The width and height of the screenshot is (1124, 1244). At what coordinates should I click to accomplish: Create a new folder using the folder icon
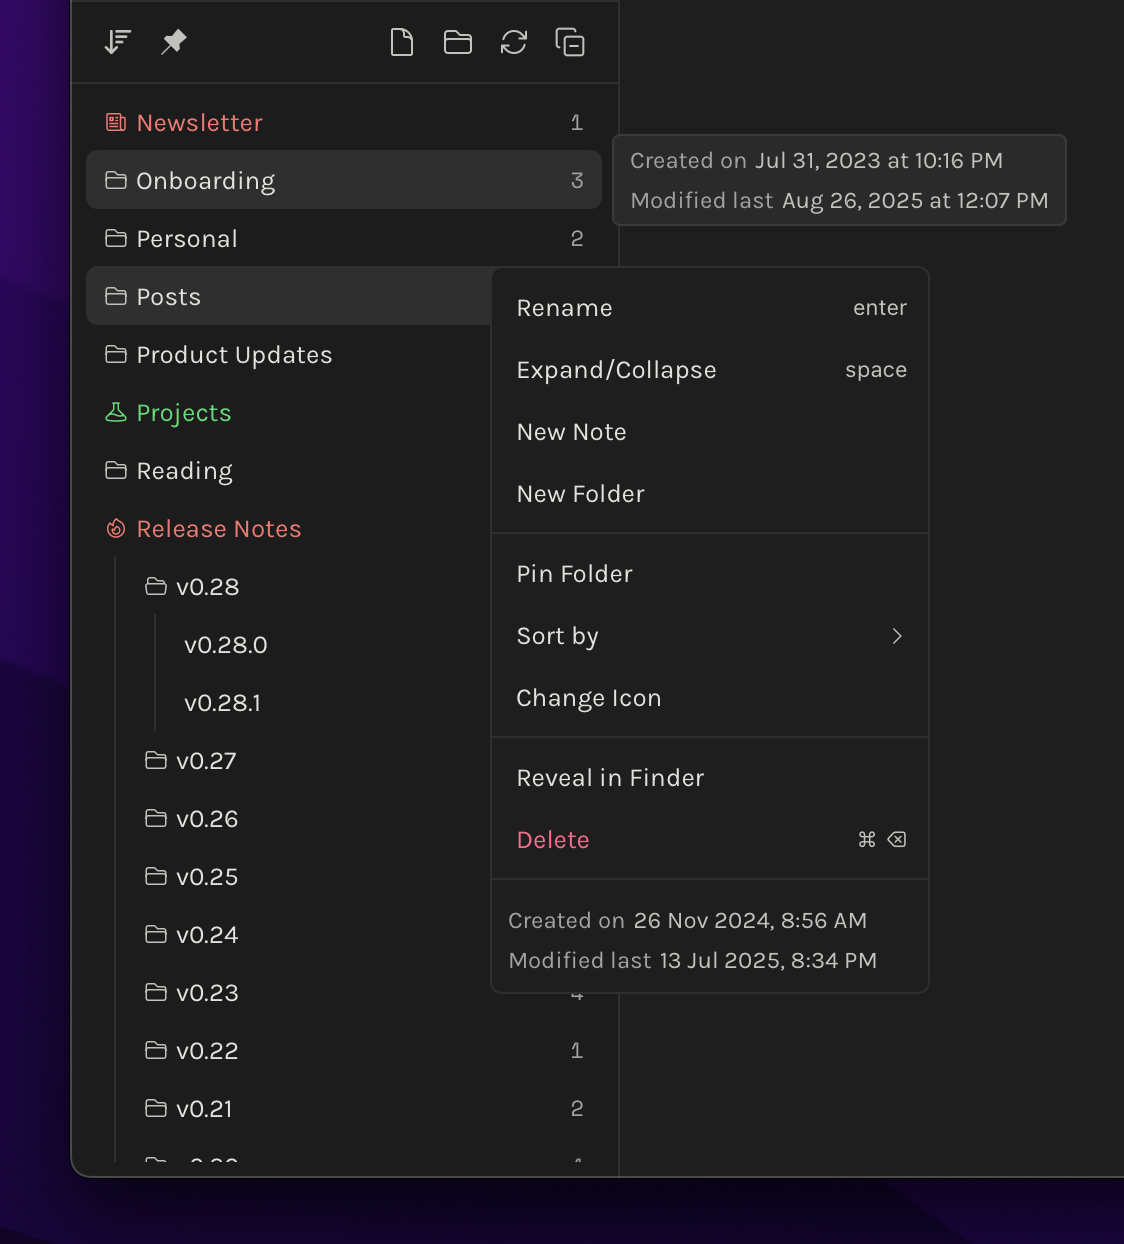458,41
